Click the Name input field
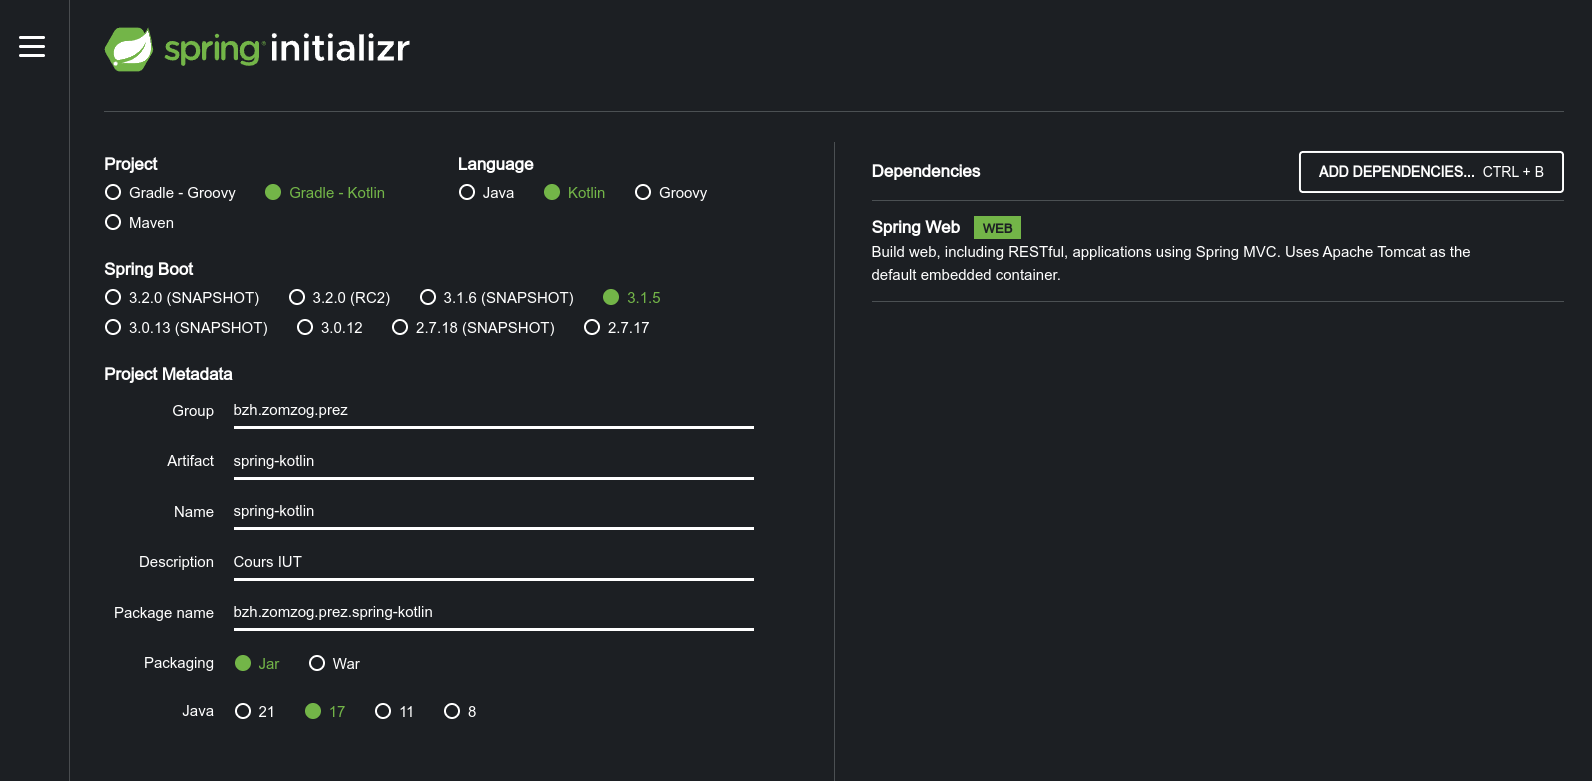The width and height of the screenshot is (1592, 781). 493,511
